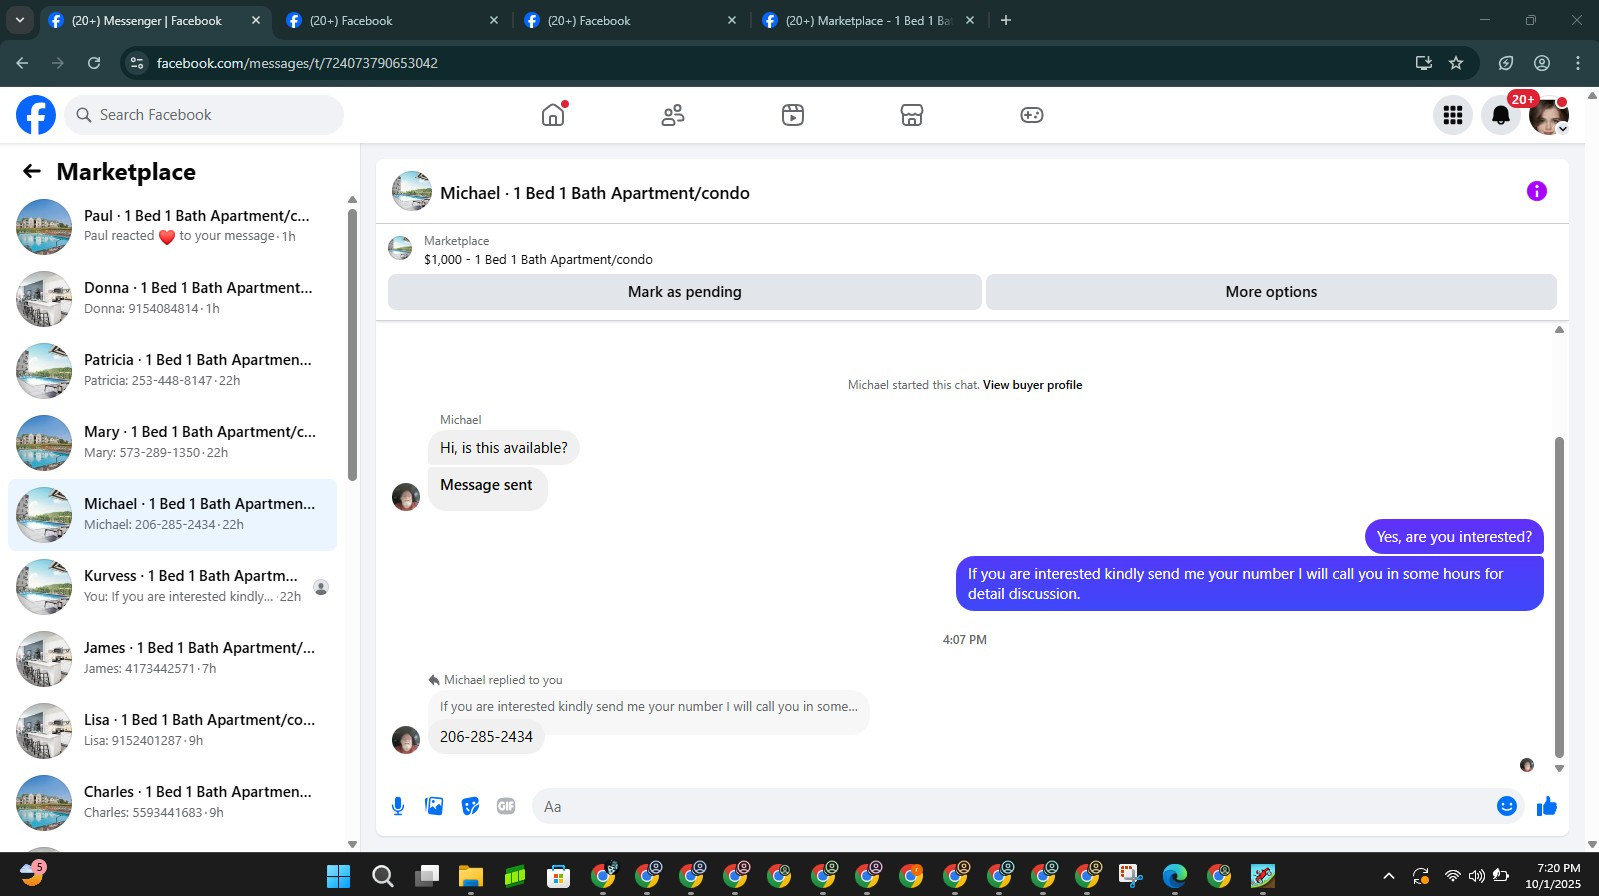Send a thumbs-up like
The image size is (1599, 896).
1547,806
